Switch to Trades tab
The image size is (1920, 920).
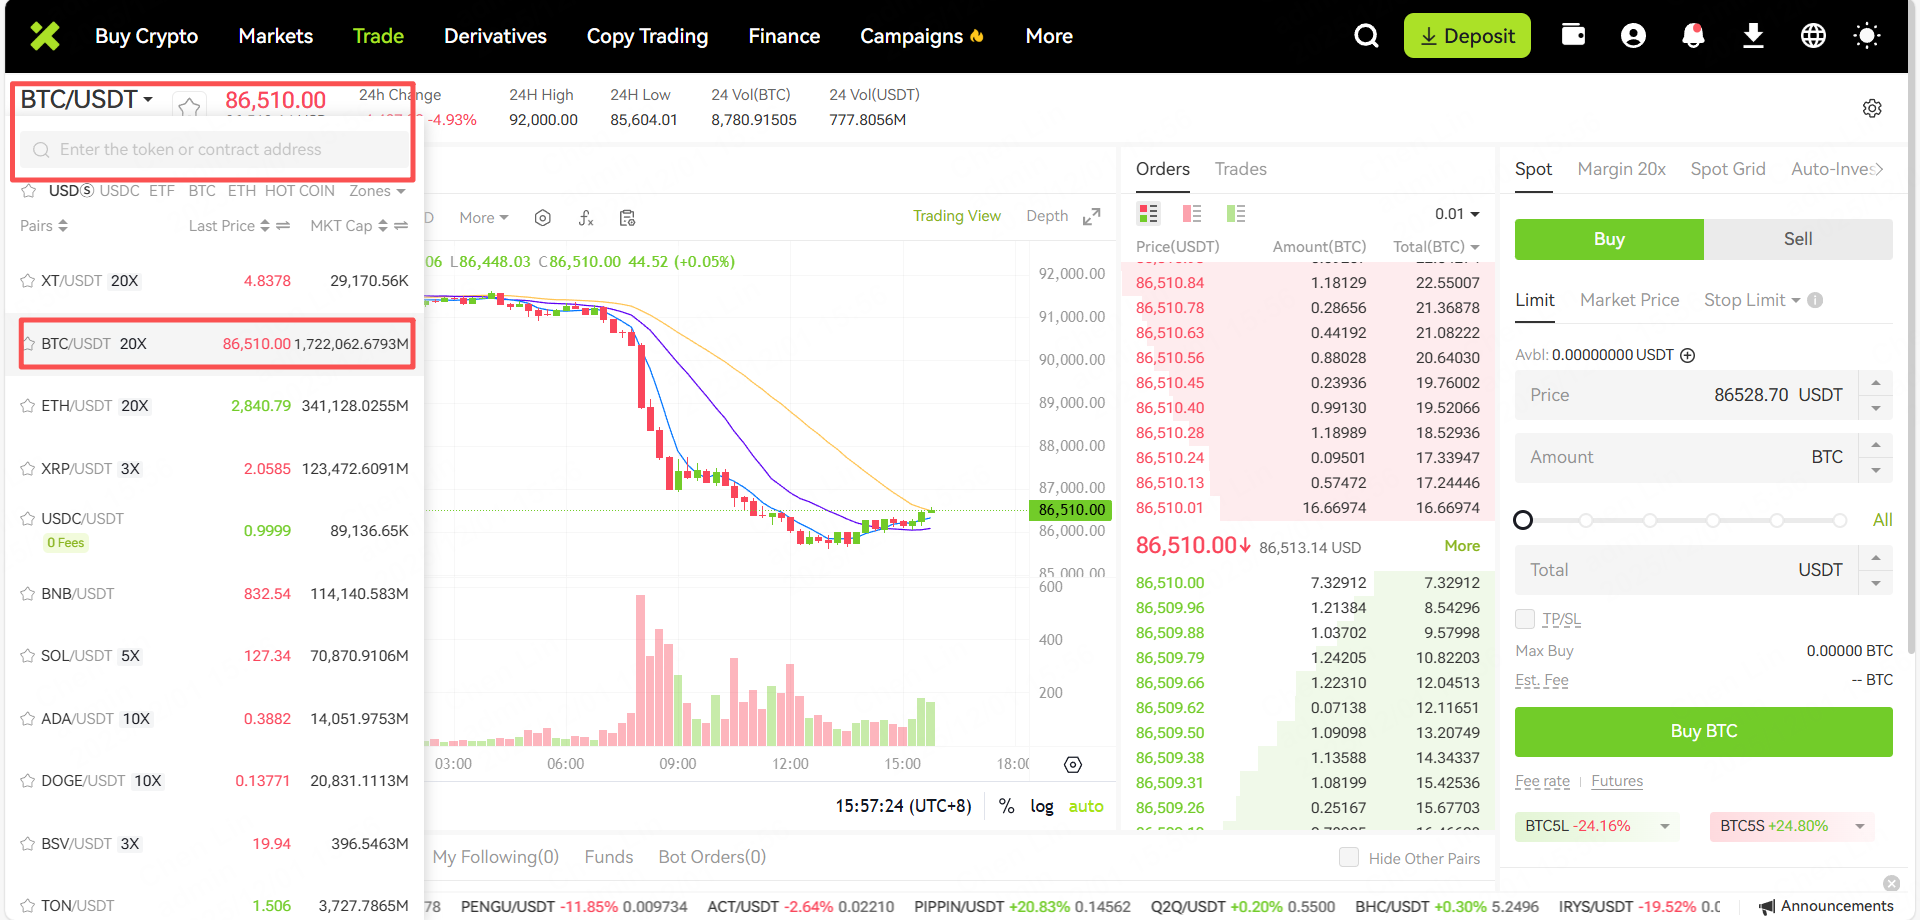pos(1240,169)
